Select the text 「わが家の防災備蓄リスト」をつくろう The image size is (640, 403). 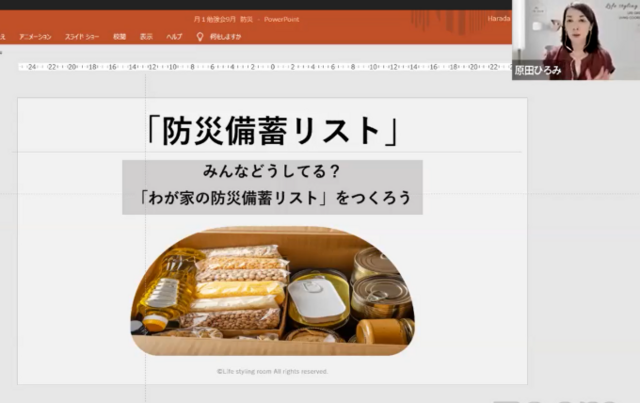(272, 198)
